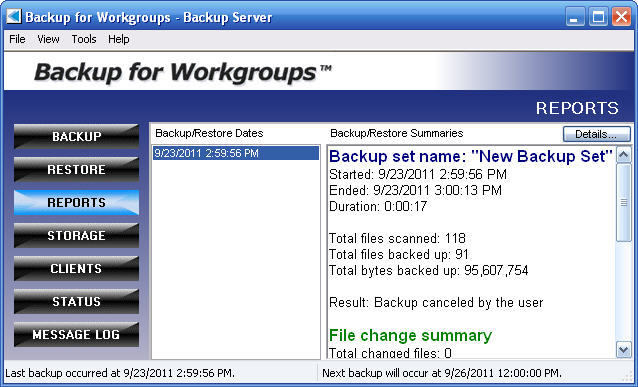Minimize the Backup Server window
This screenshot has height=387, width=638.
575,17
